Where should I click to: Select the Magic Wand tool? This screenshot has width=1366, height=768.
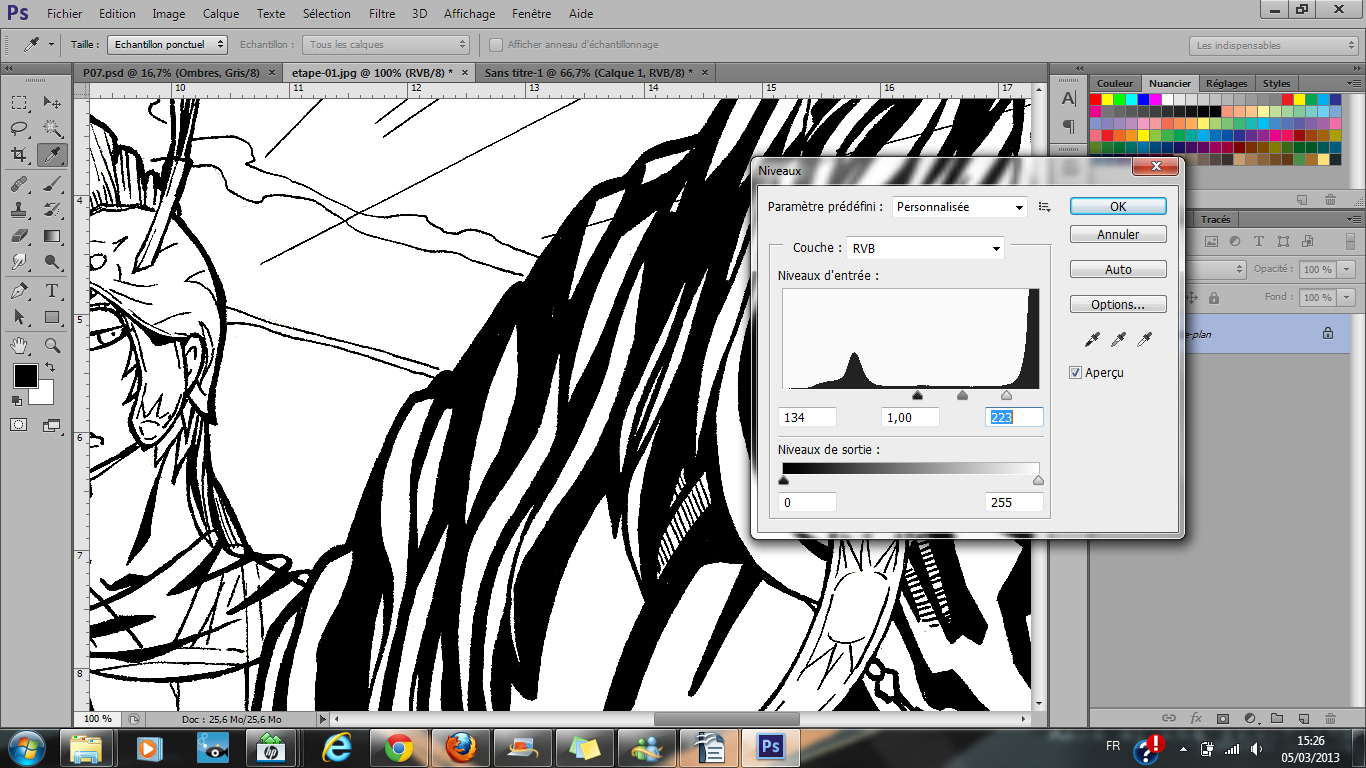coord(52,128)
